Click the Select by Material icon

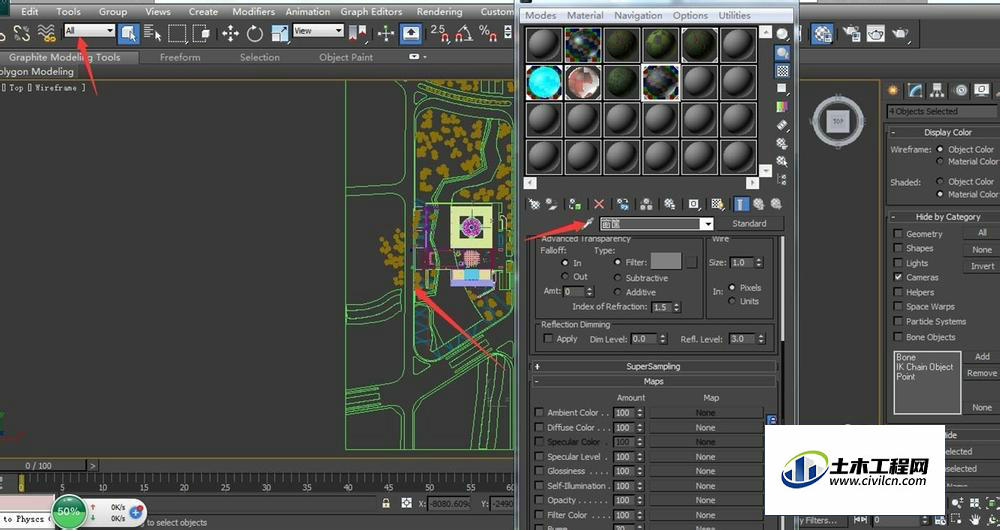coord(782,161)
